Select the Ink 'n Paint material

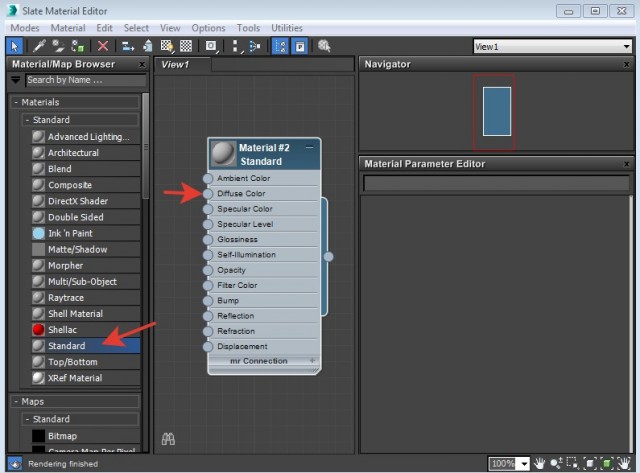pyautogui.click(x=86, y=233)
